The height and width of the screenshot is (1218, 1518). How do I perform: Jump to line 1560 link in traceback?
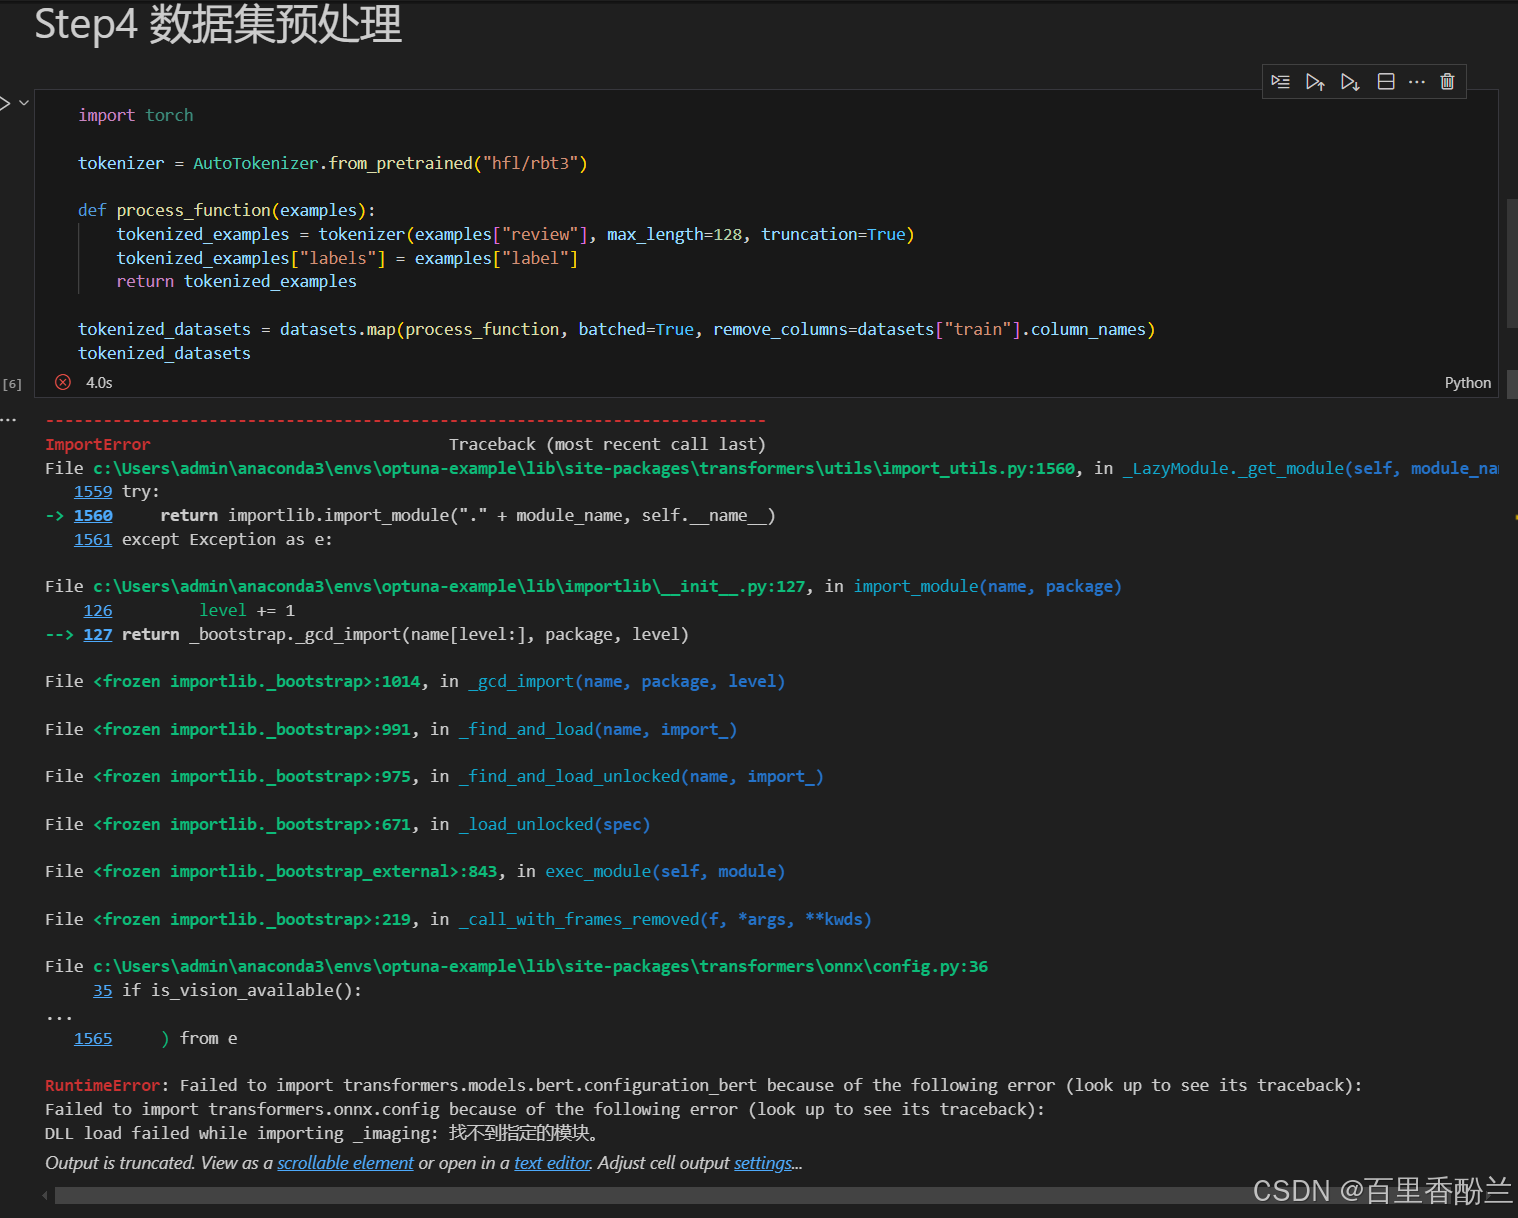click(x=93, y=516)
